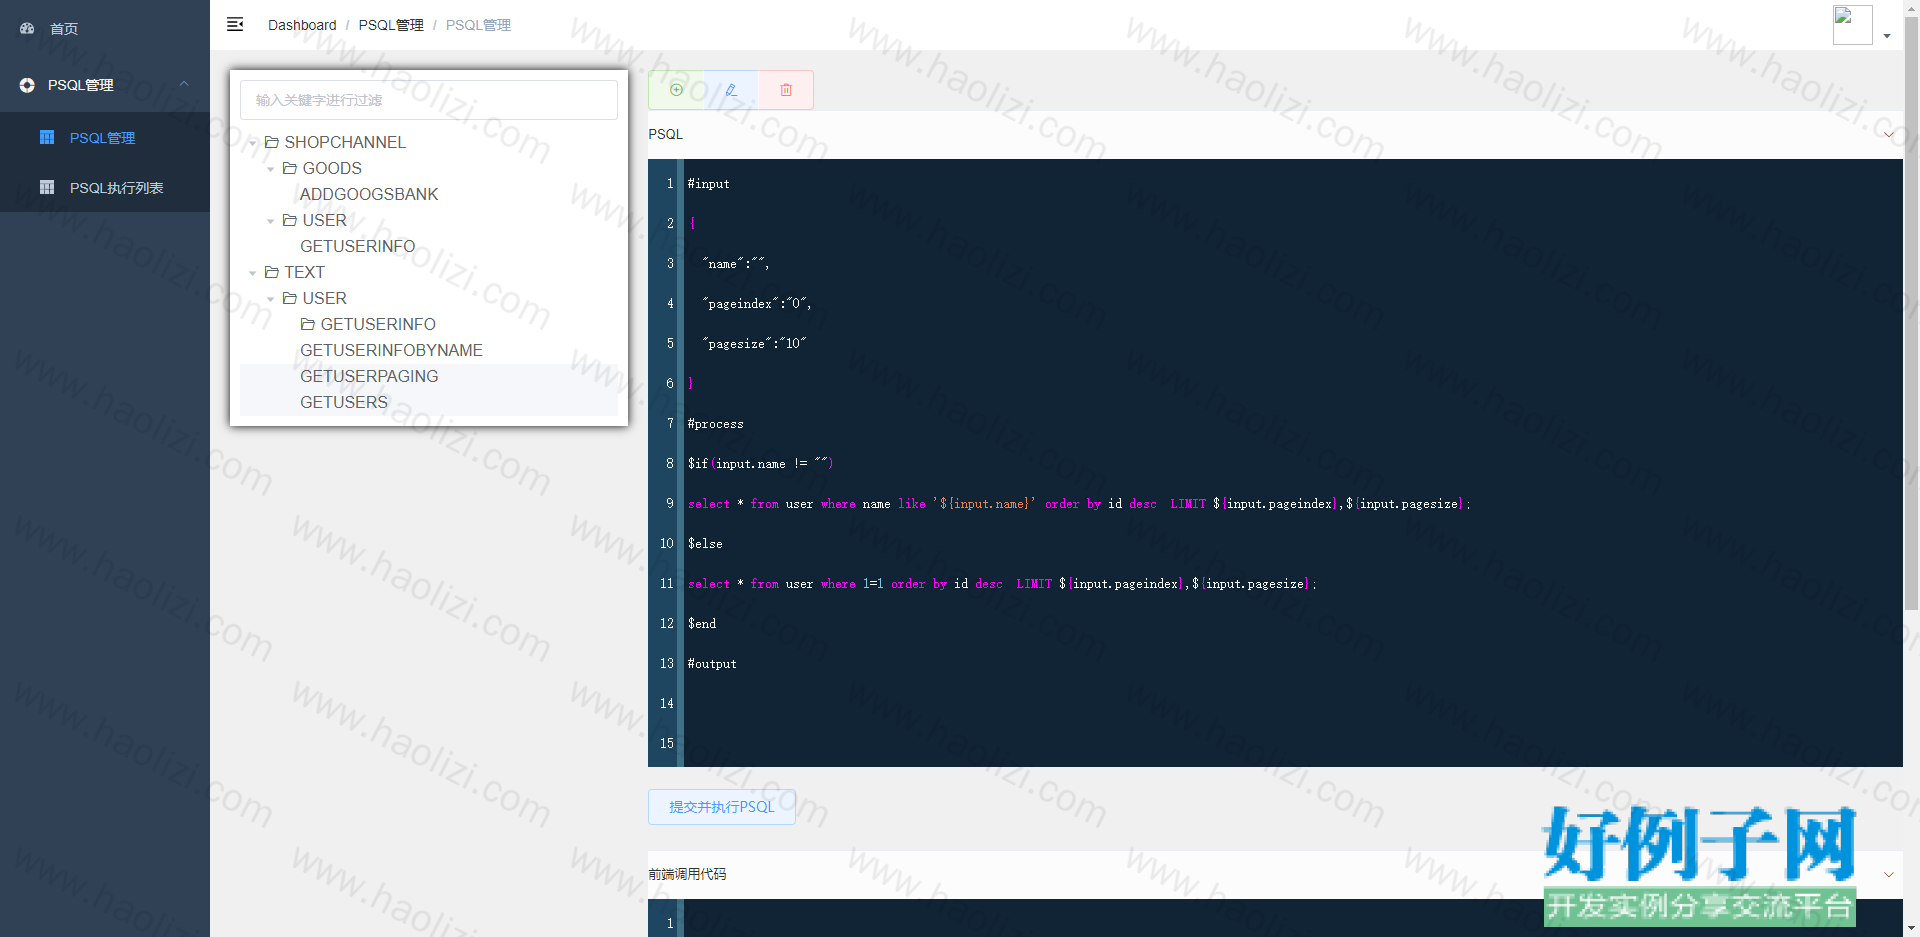Click the PSQL管理 parent menu icon
This screenshot has width=1920, height=937.
27,85
